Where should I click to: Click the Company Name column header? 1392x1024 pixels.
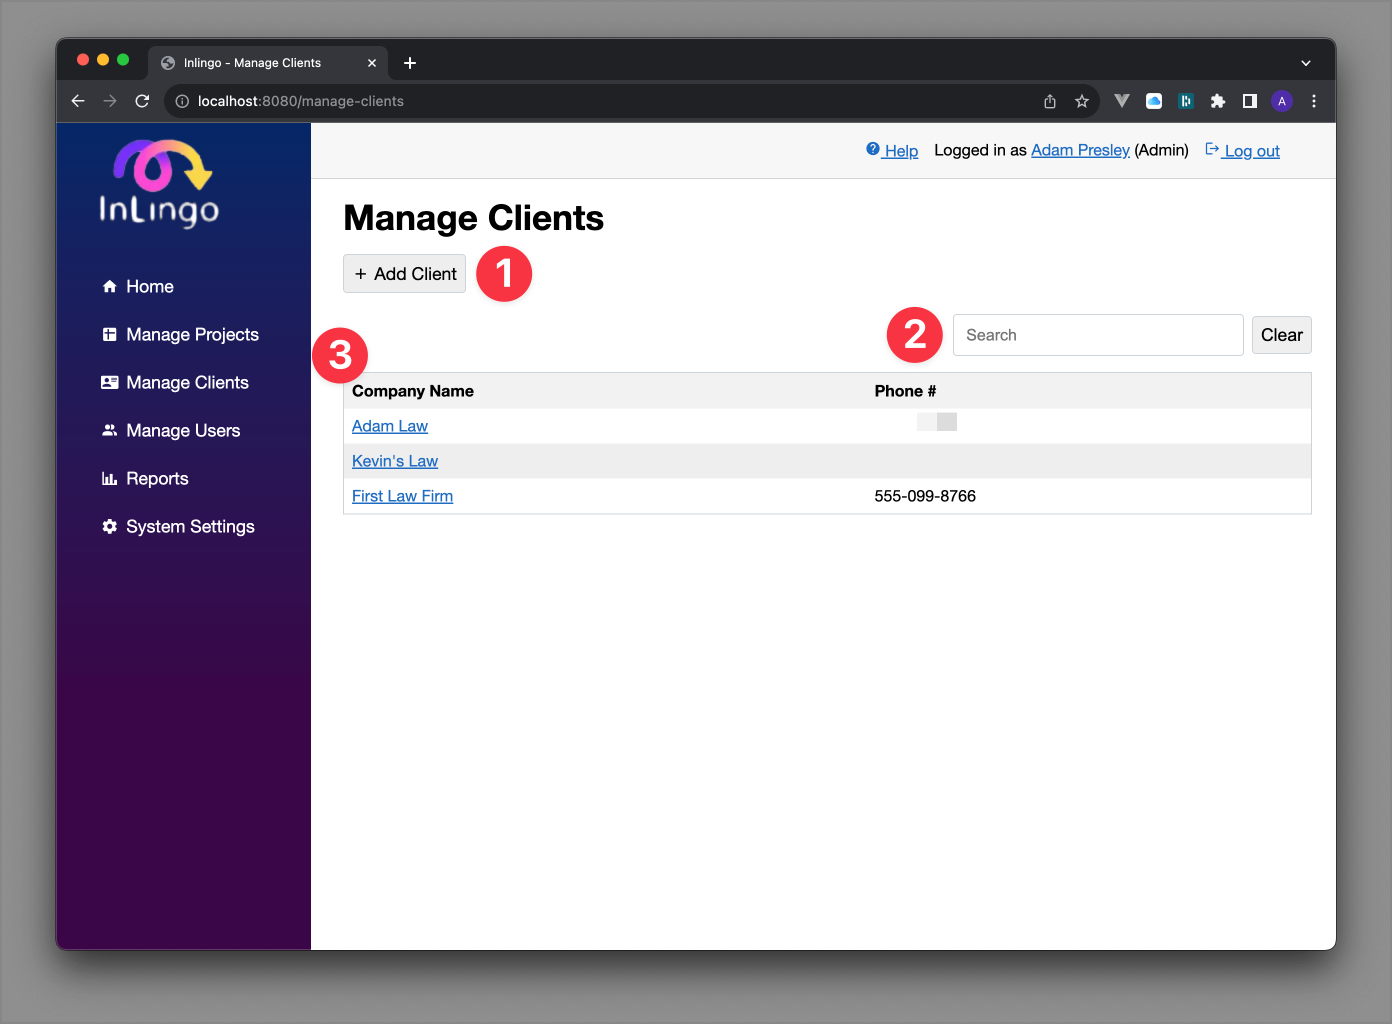(412, 391)
